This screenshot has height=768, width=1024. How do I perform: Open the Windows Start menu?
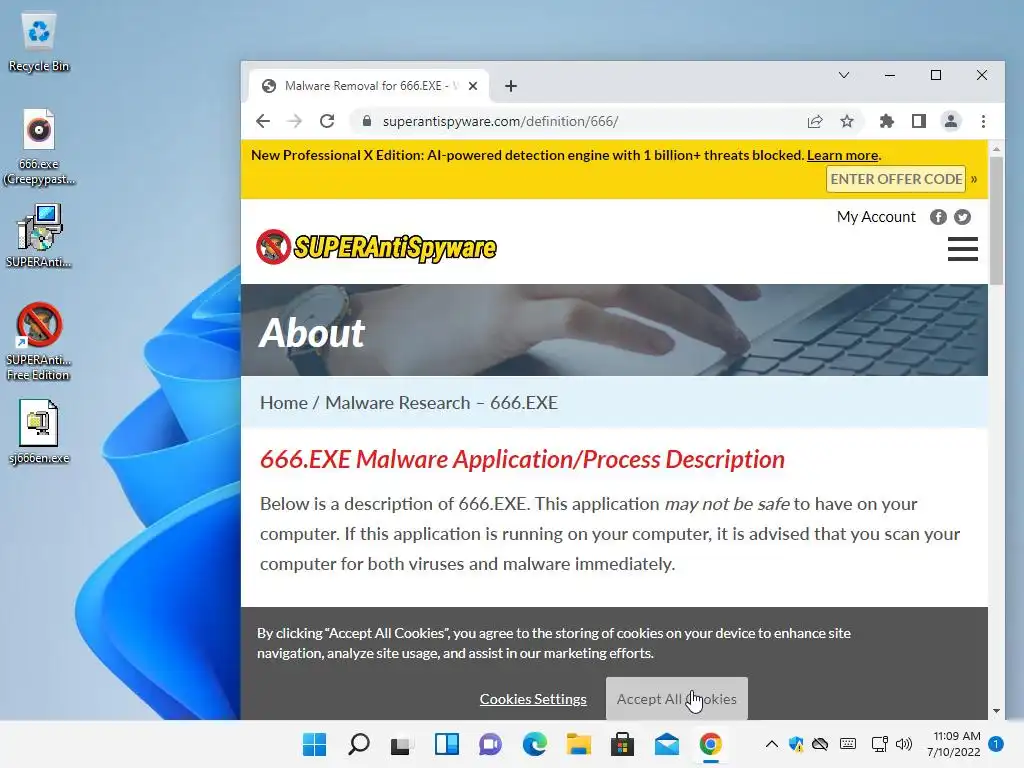[314, 744]
